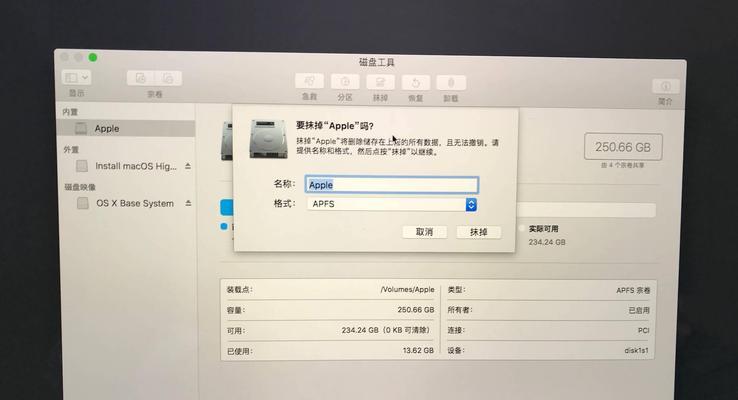Click the OS X Base System disk icon
738x400 pixels.
click(83, 203)
